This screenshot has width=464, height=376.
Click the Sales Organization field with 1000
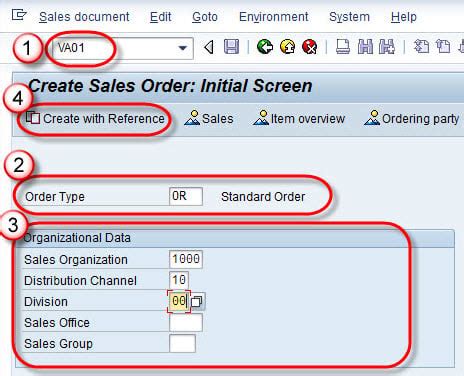pos(186,259)
